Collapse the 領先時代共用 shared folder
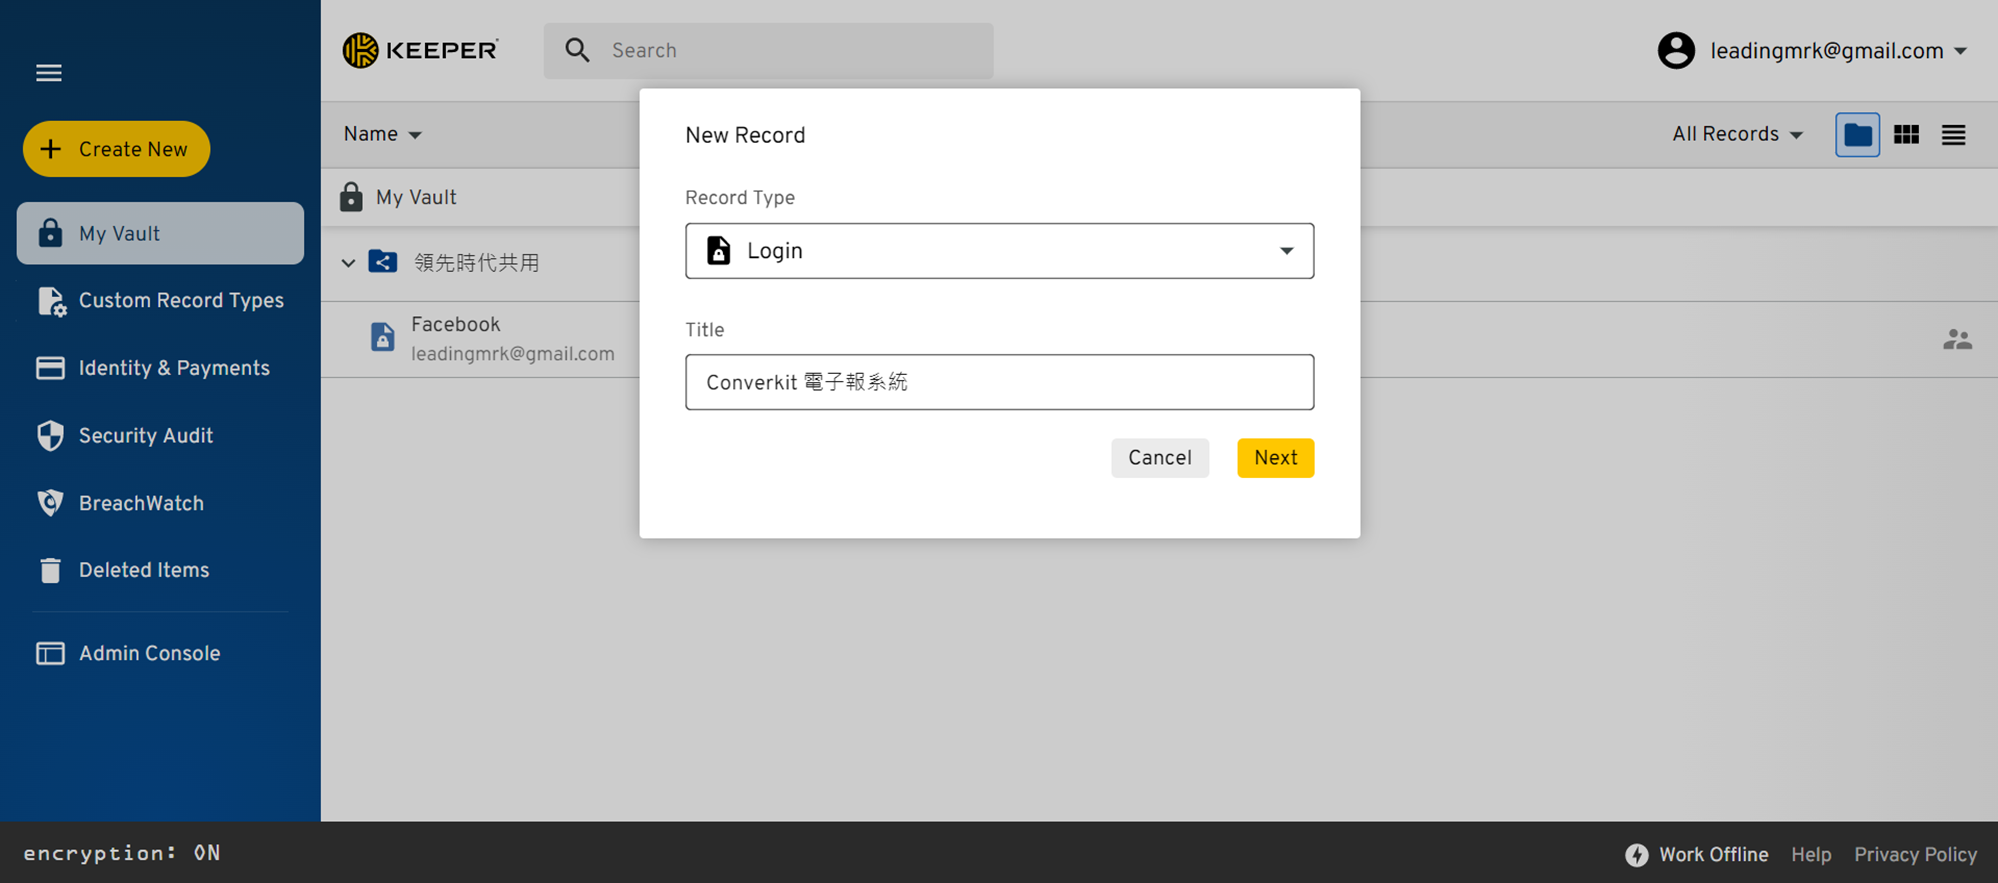Screen dimensions: 1998x883 coord(348,263)
